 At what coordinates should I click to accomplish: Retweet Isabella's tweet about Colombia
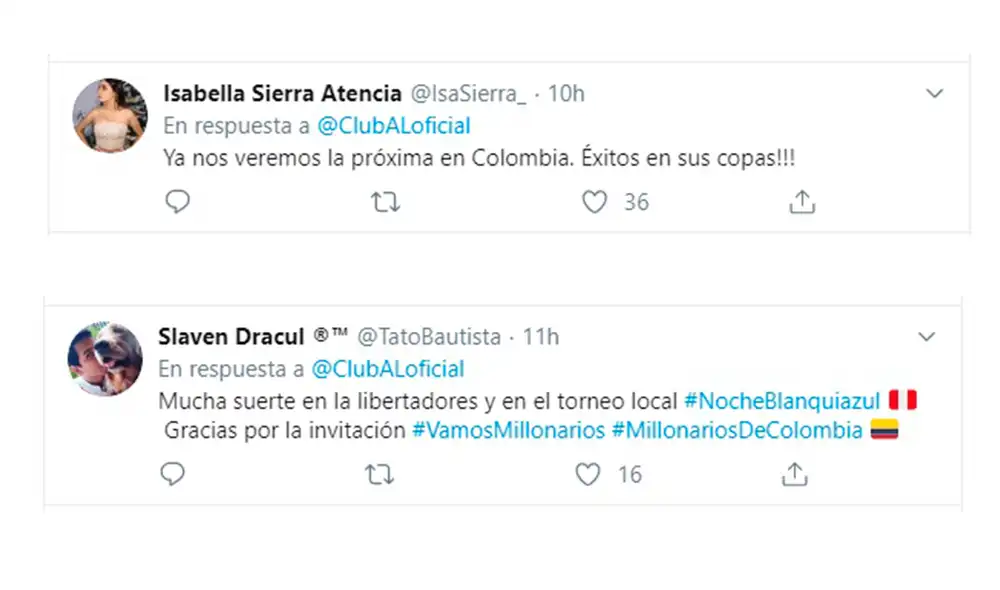[x=383, y=201]
